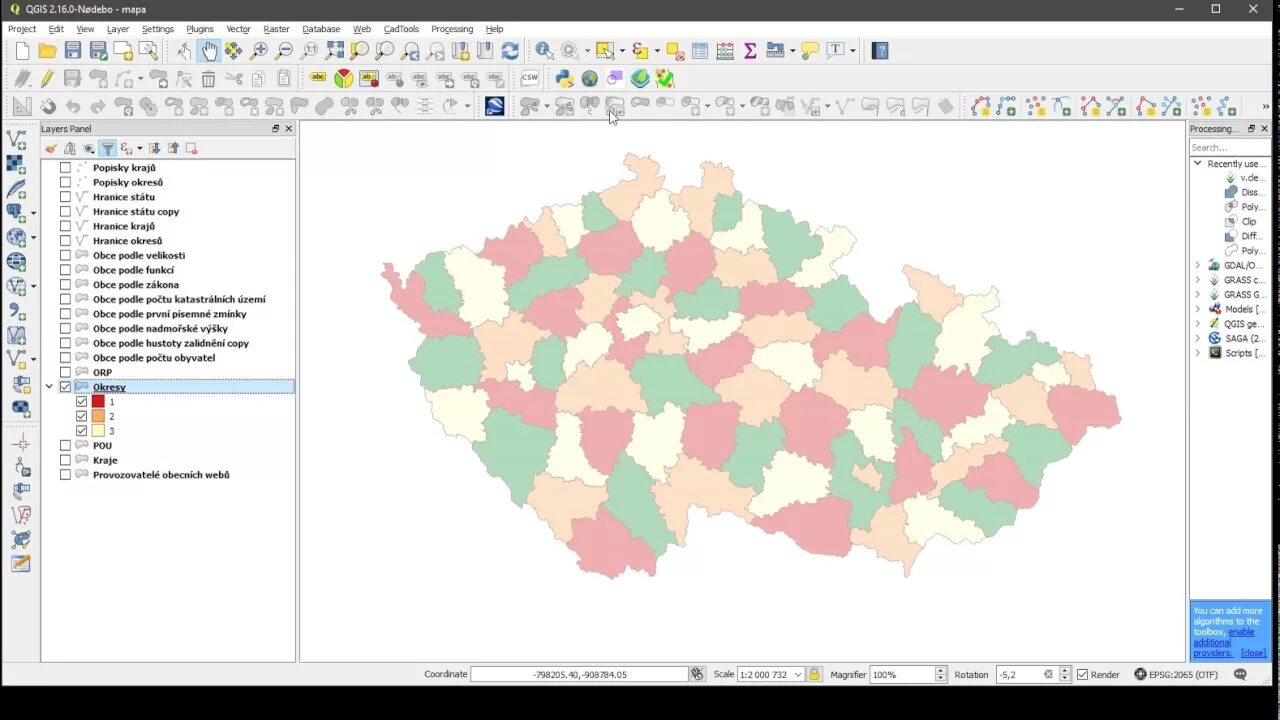This screenshot has height=720, width=1280.
Task: Click the Zoom Out magnifier tool
Action: (x=285, y=50)
